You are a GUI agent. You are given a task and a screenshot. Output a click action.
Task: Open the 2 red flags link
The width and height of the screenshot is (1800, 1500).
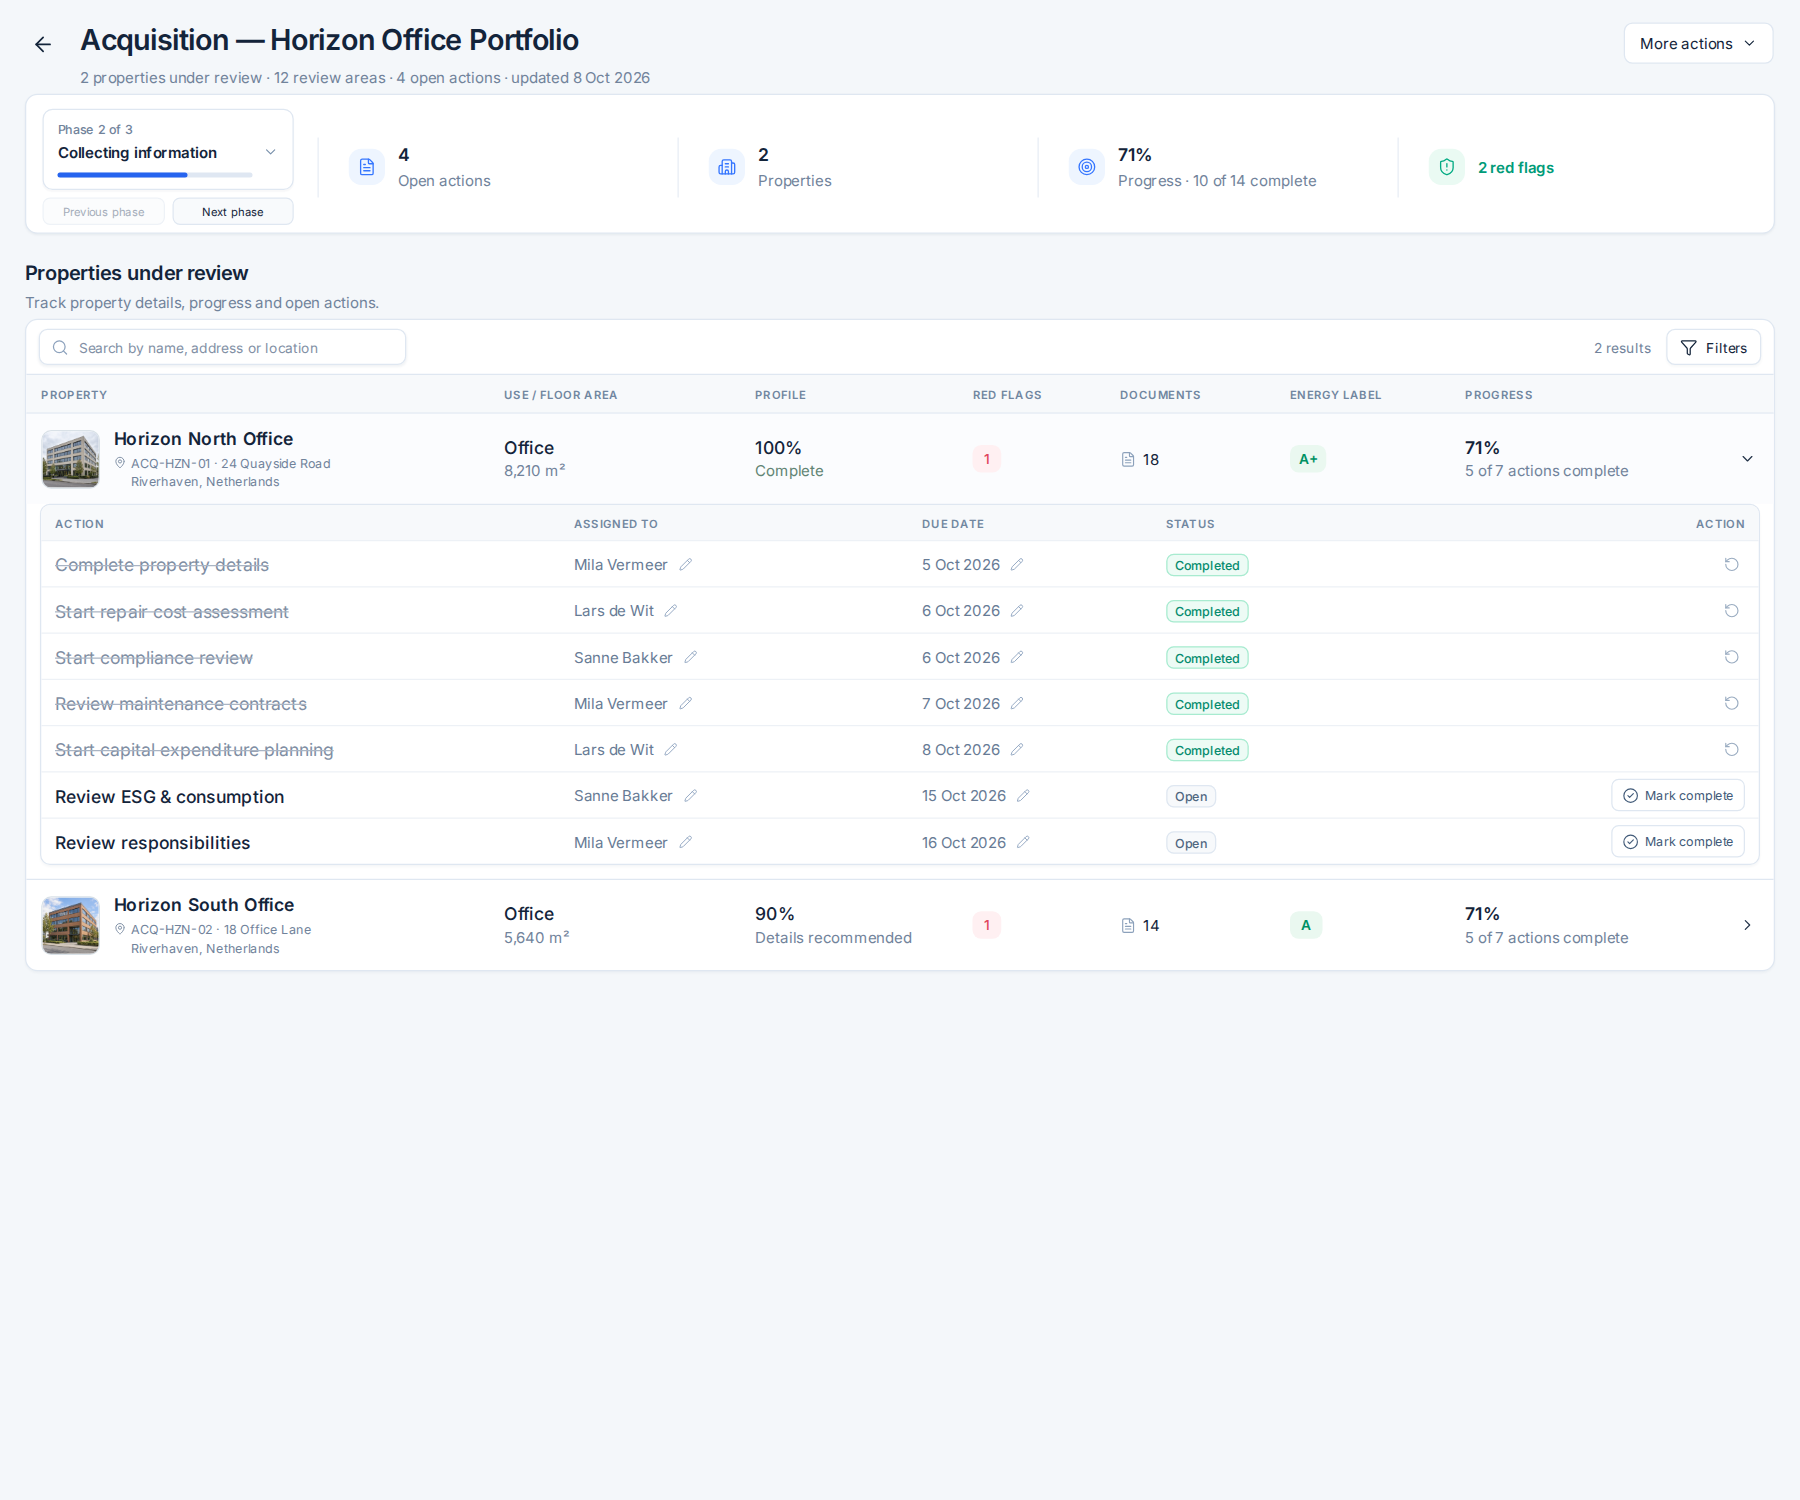pos(1516,168)
